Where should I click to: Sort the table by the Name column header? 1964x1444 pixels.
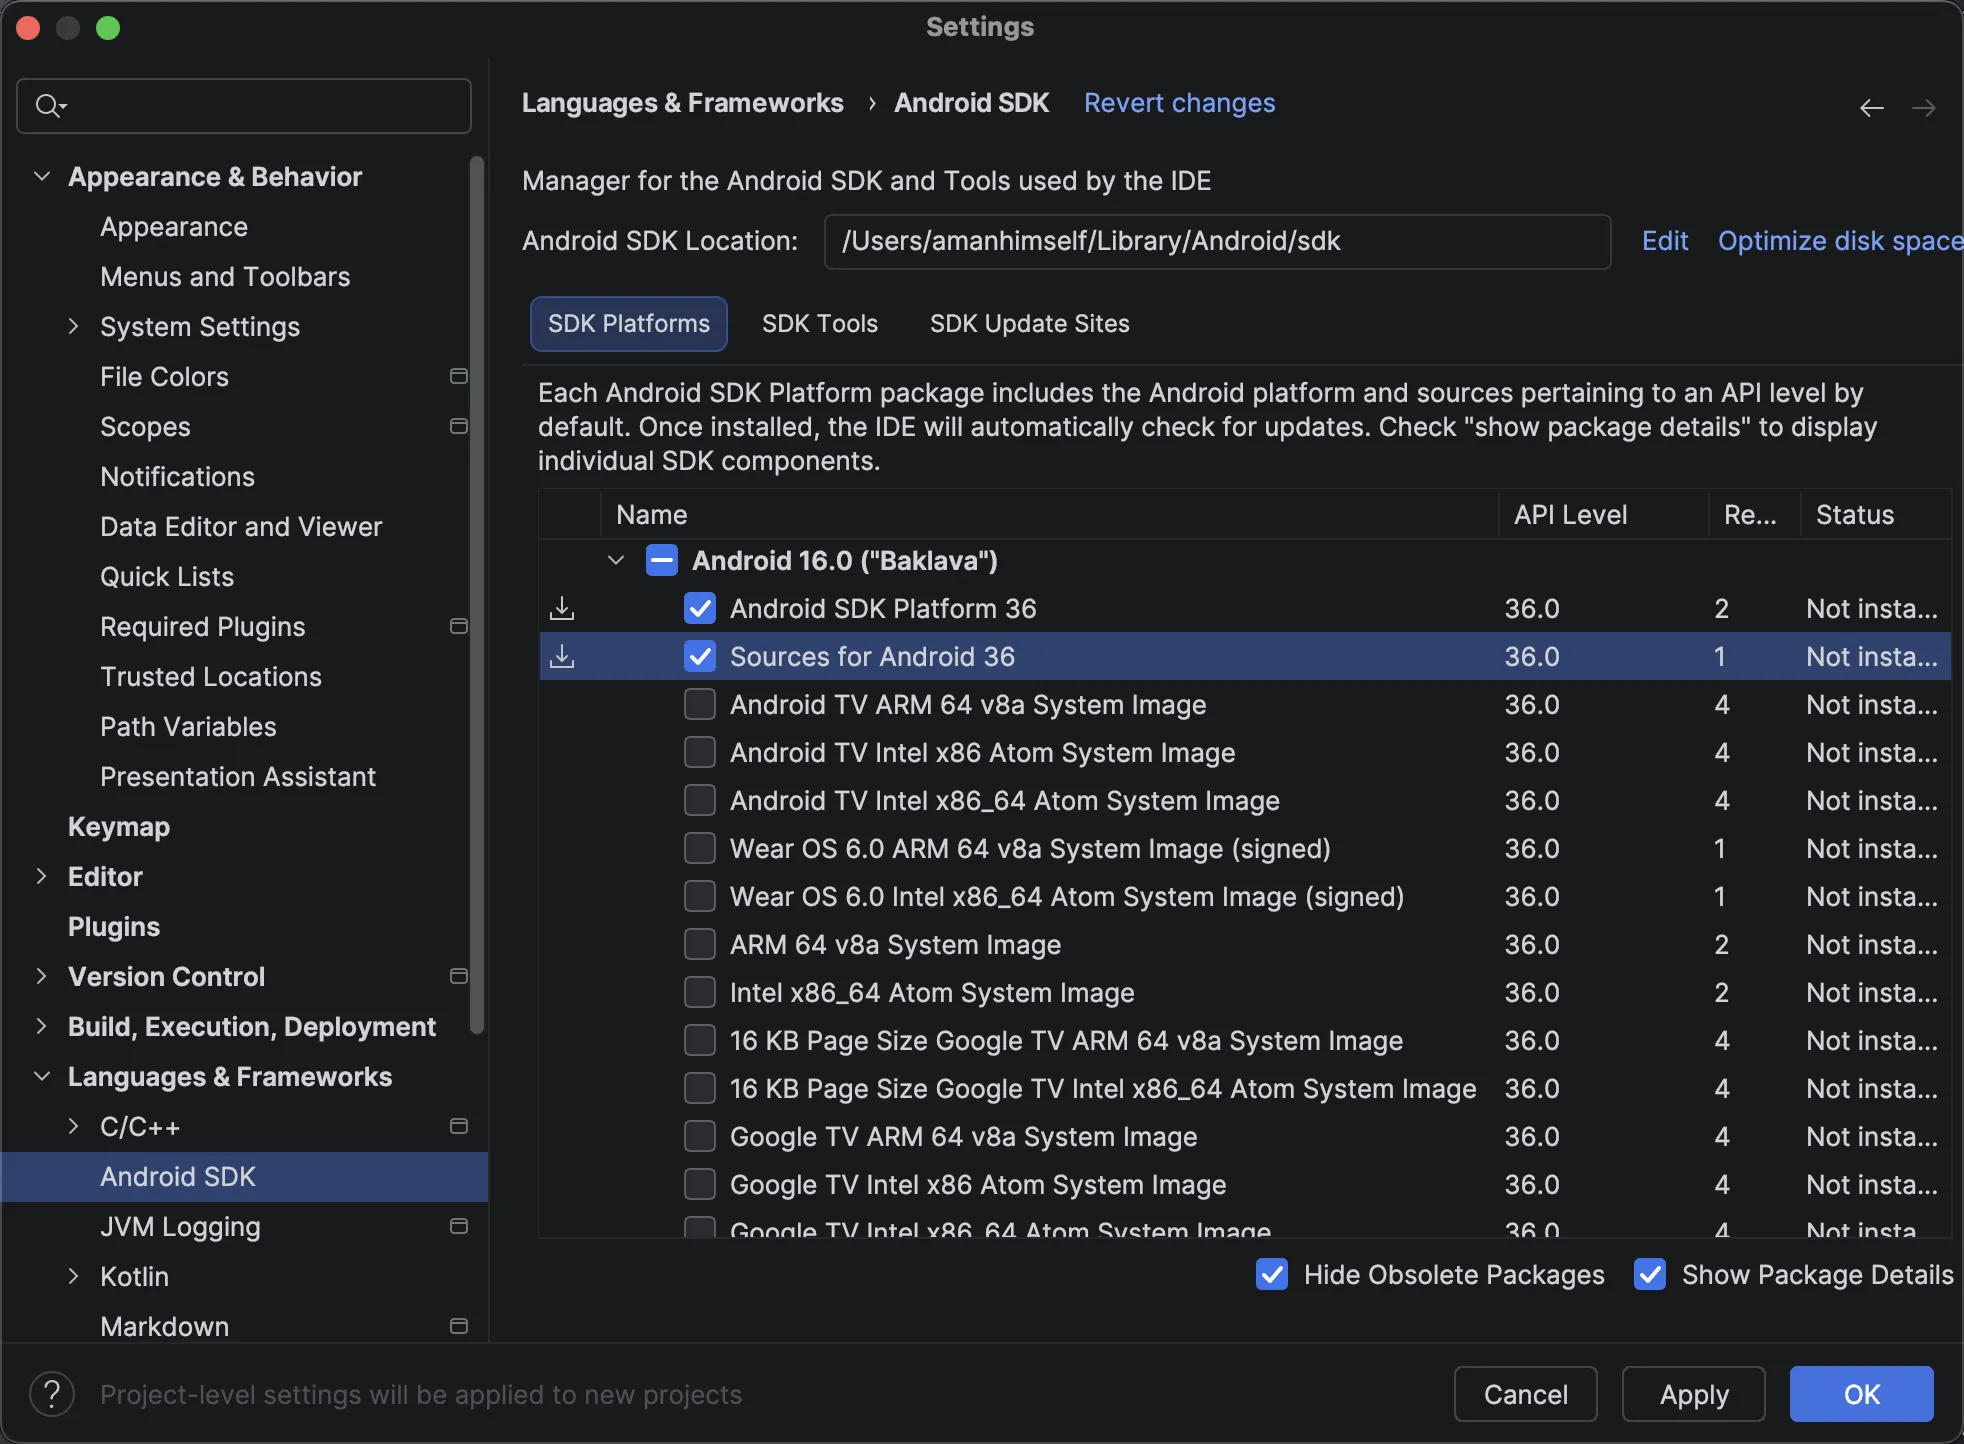click(x=1049, y=515)
